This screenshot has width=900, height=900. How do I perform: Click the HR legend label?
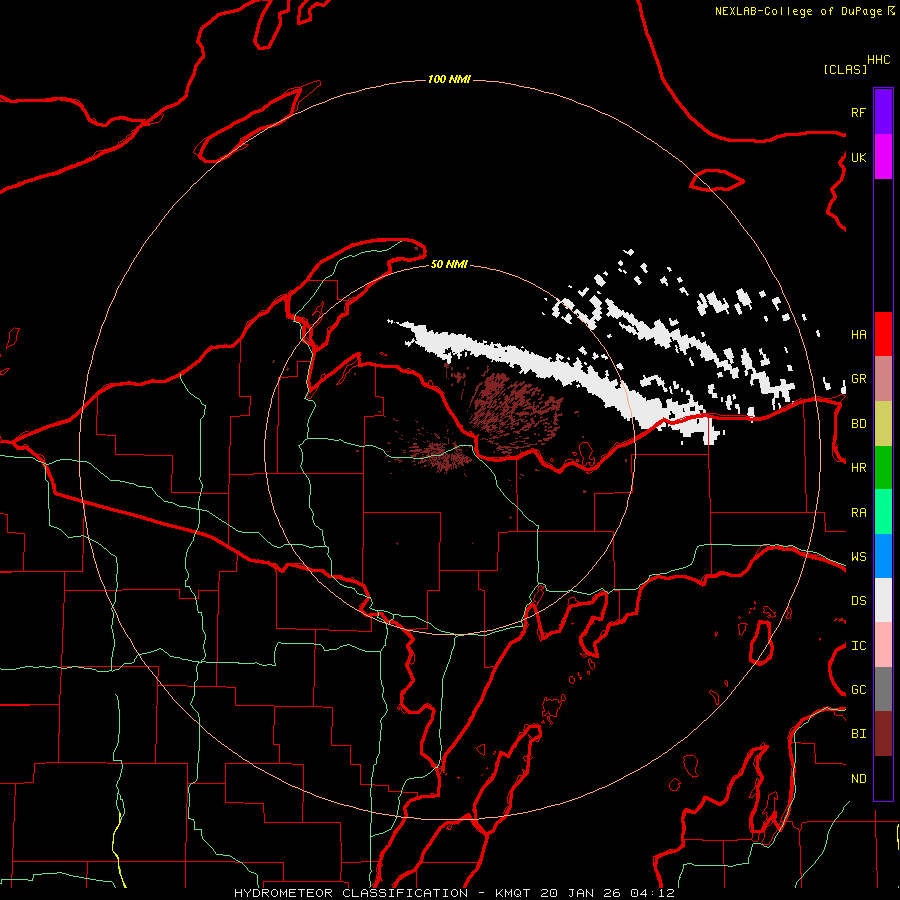pyautogui.click(x=858, y=468)
